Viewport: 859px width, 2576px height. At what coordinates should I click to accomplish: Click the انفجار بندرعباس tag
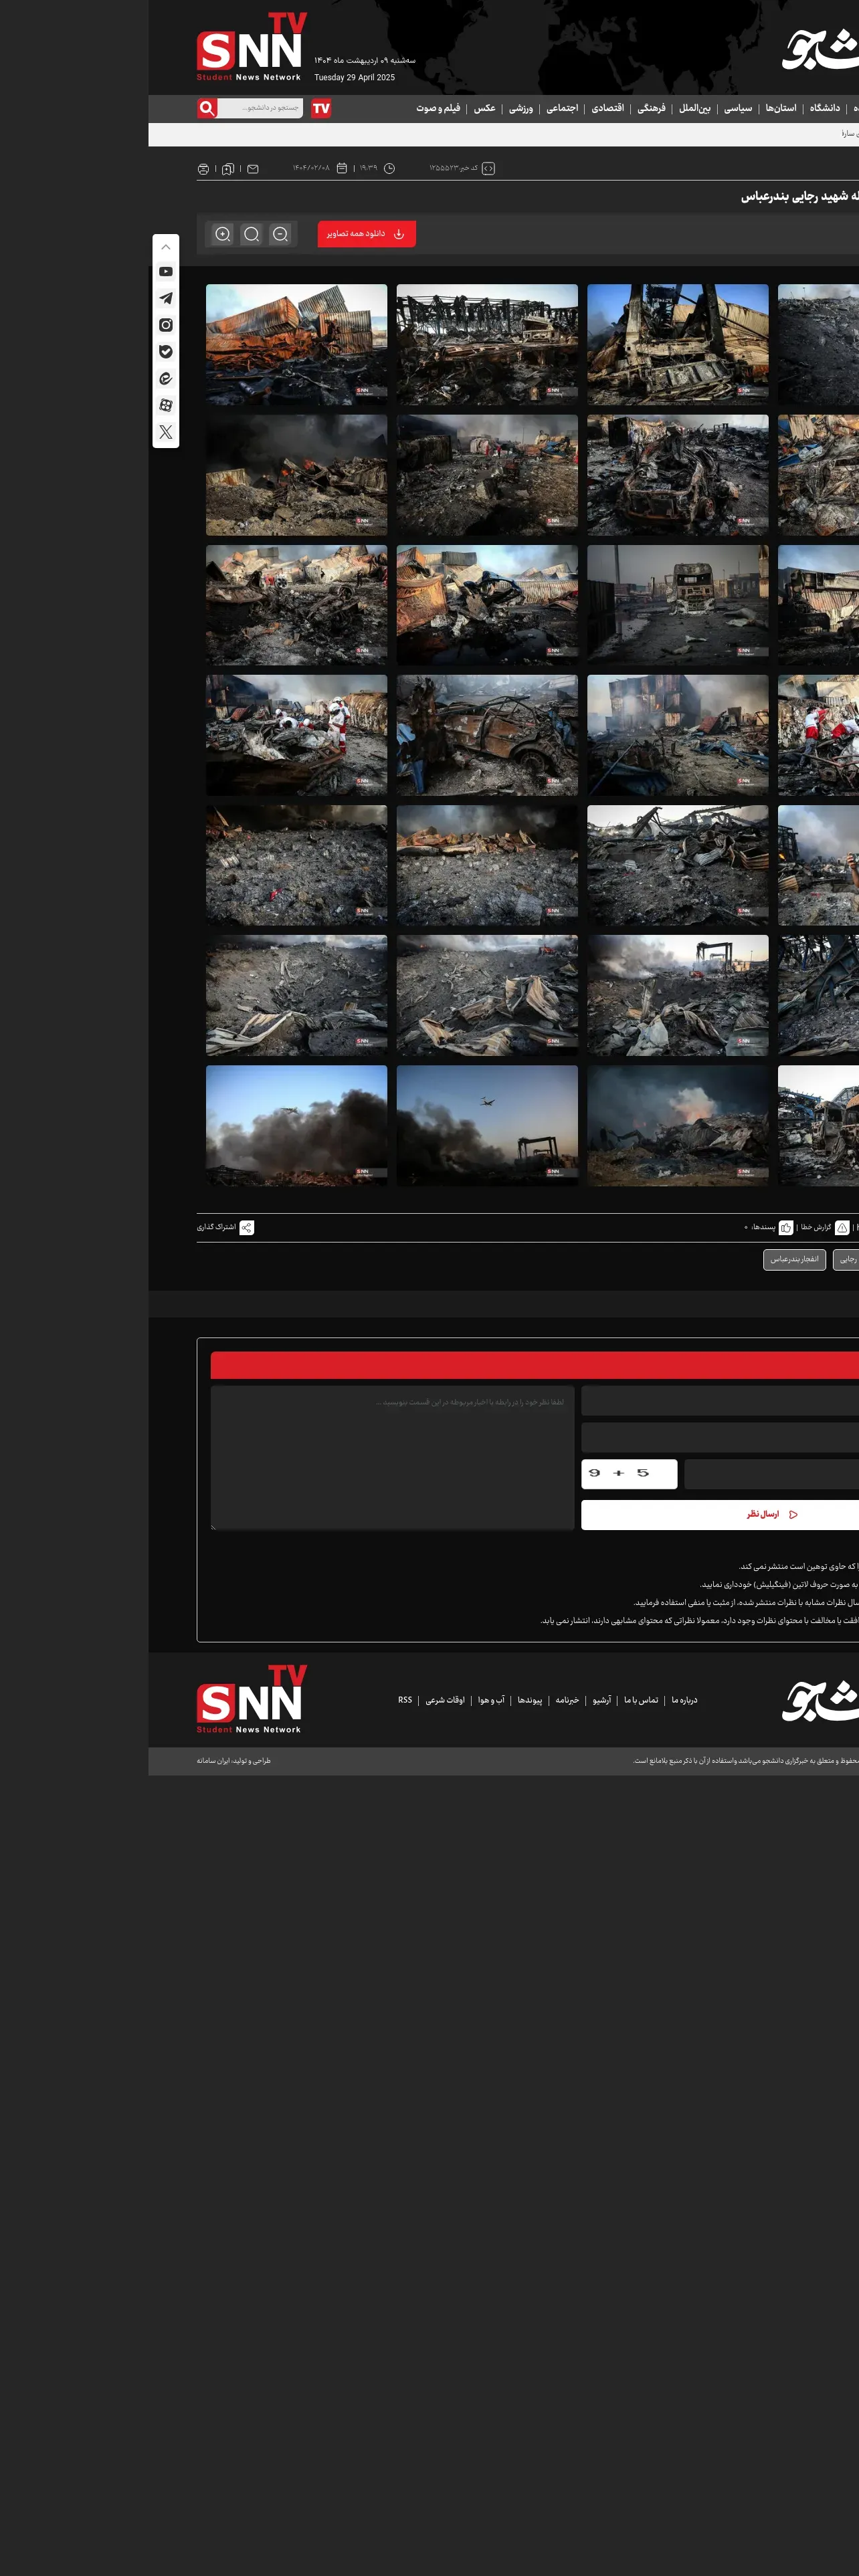(794, 1259)
